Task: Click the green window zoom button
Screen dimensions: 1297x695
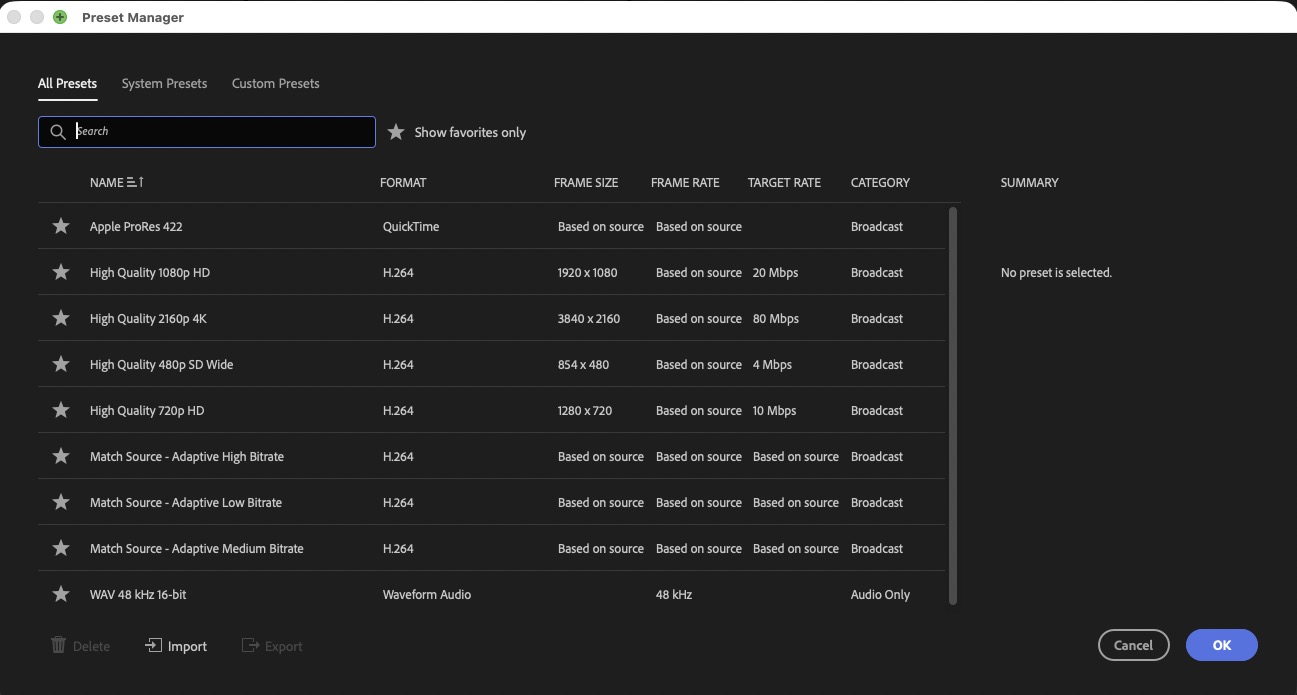Action: point(60,17)
